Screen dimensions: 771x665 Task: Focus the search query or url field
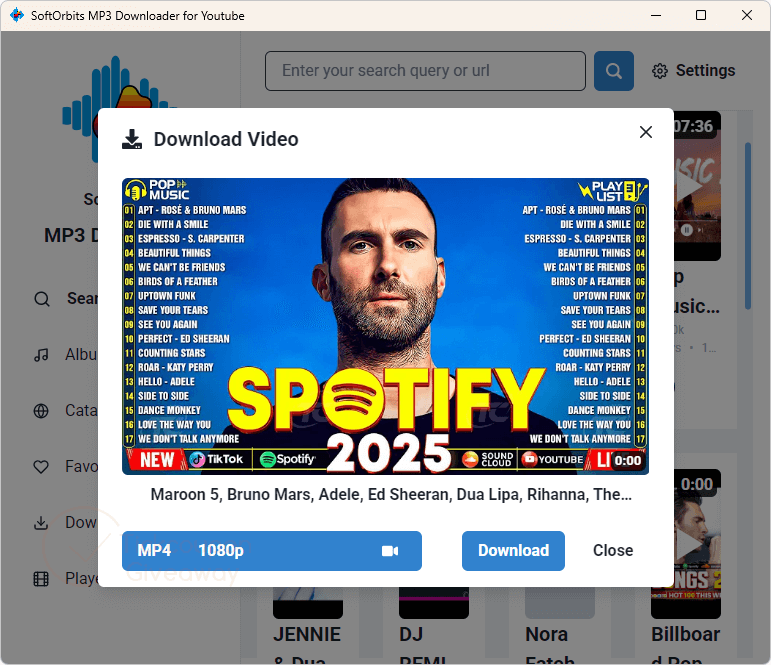click(x=425, y=71)
